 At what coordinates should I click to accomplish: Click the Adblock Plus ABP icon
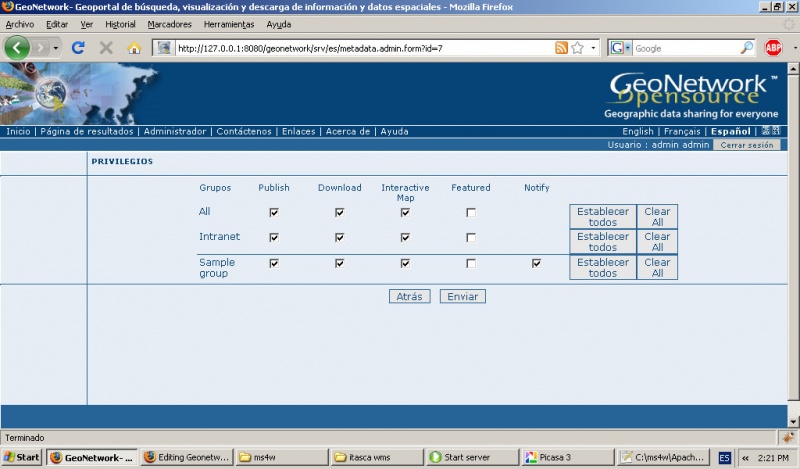[773, 47]
